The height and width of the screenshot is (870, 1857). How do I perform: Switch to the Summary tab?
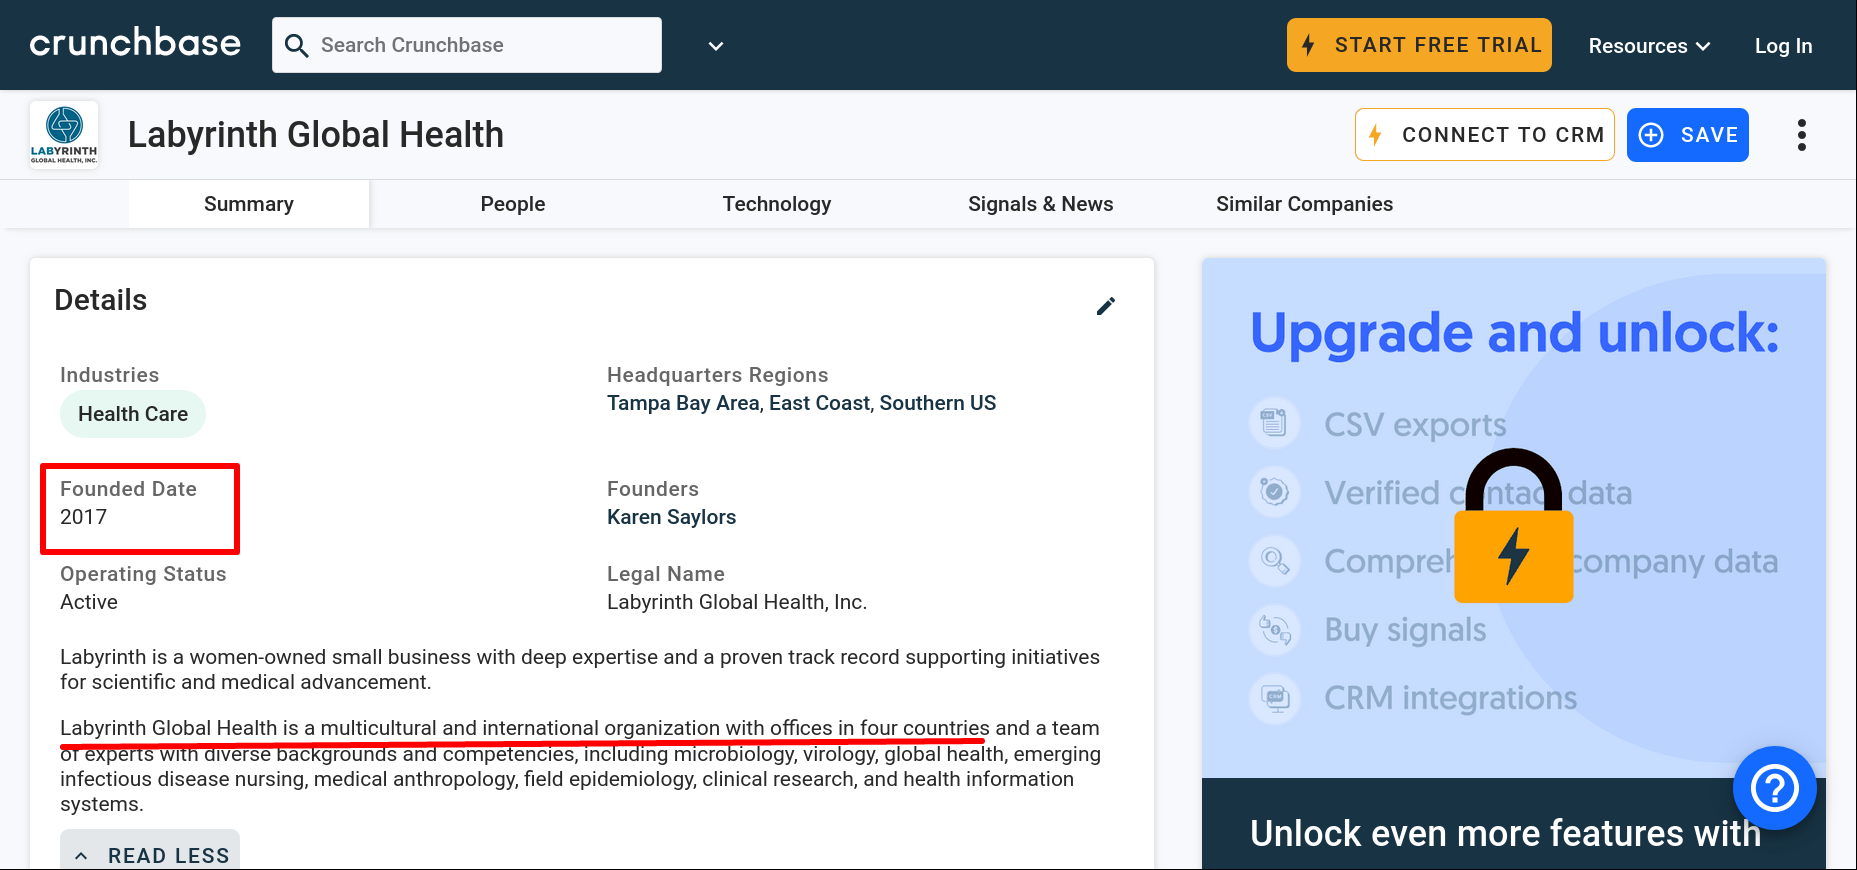249,204
